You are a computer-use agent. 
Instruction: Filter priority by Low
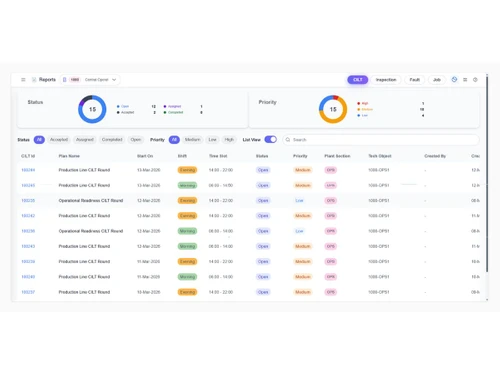[x=212, y=140]
